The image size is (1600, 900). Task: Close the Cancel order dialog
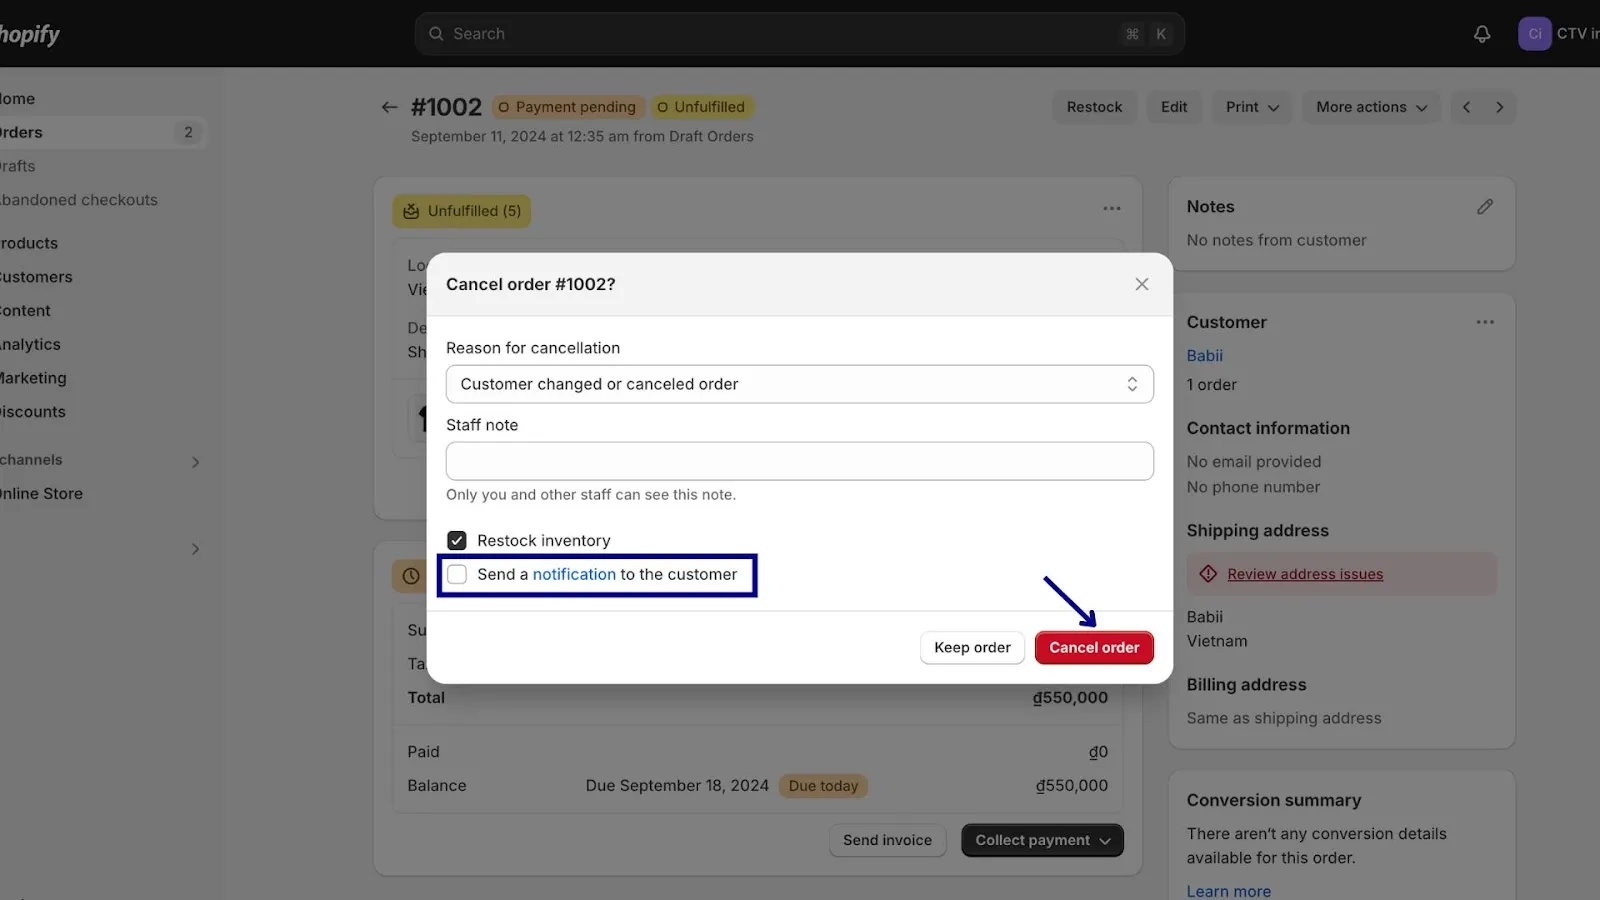tap(1142, 284)
